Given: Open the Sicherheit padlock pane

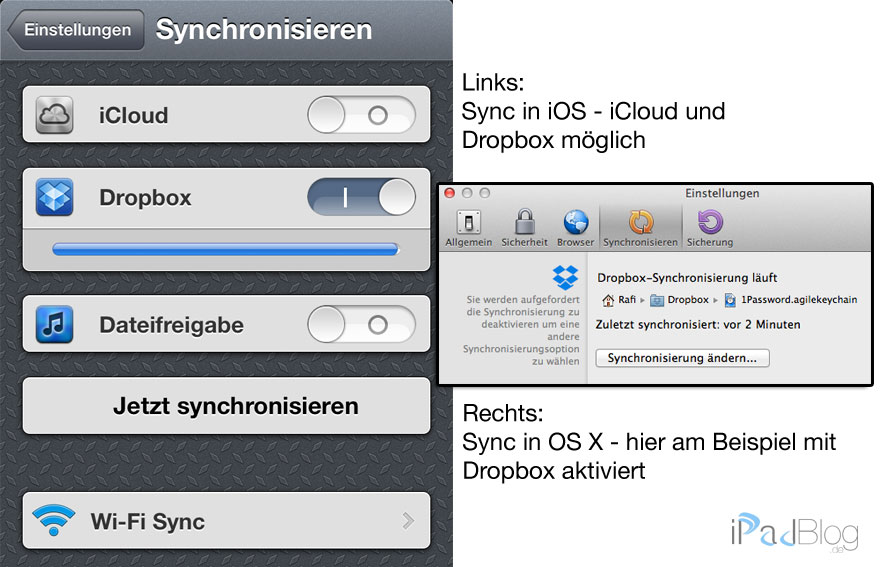Looking at the screenshot, I should pos(524,228).
